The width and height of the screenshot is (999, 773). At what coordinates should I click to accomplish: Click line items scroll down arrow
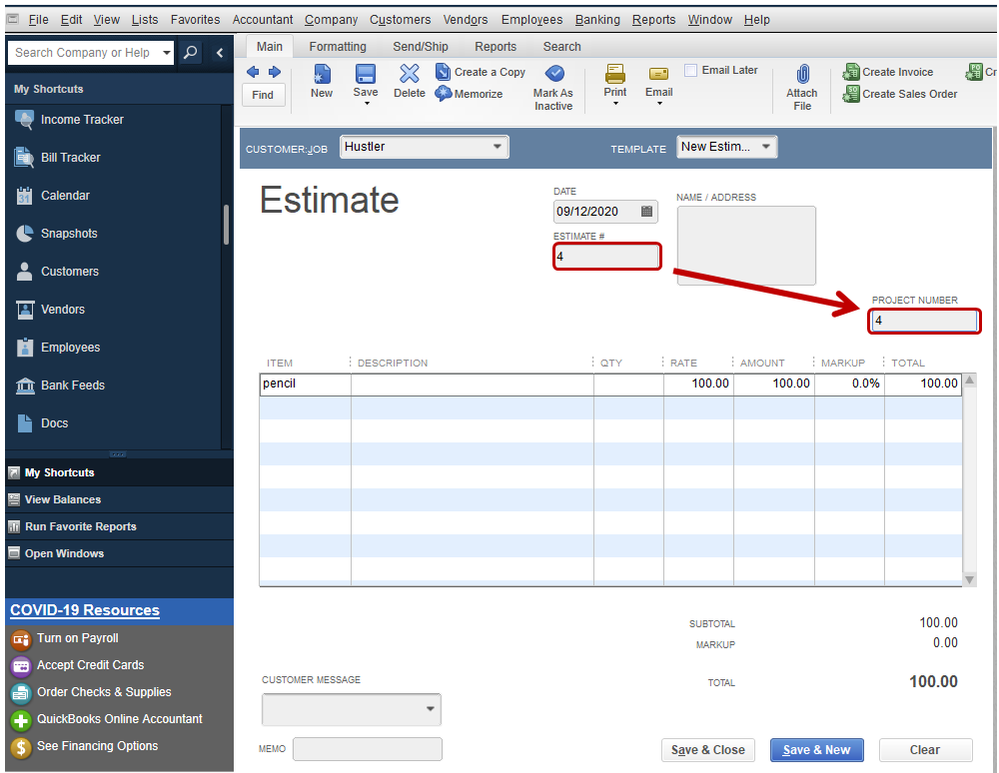point(970,580)
